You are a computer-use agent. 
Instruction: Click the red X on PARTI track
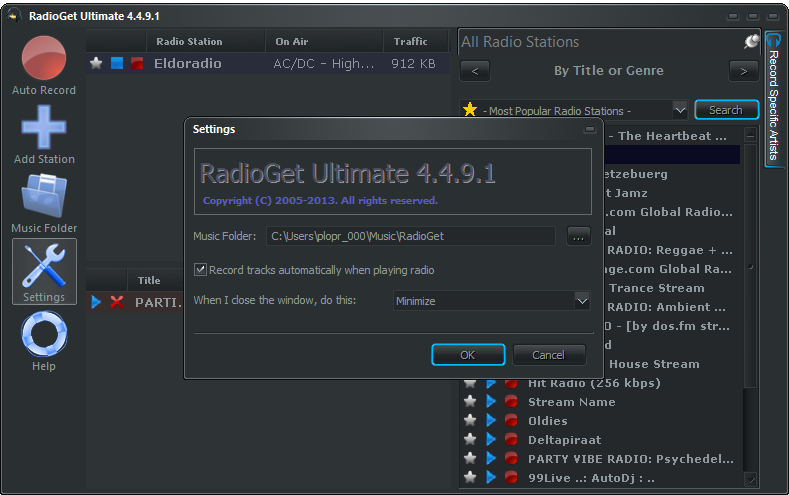point(117,302)
